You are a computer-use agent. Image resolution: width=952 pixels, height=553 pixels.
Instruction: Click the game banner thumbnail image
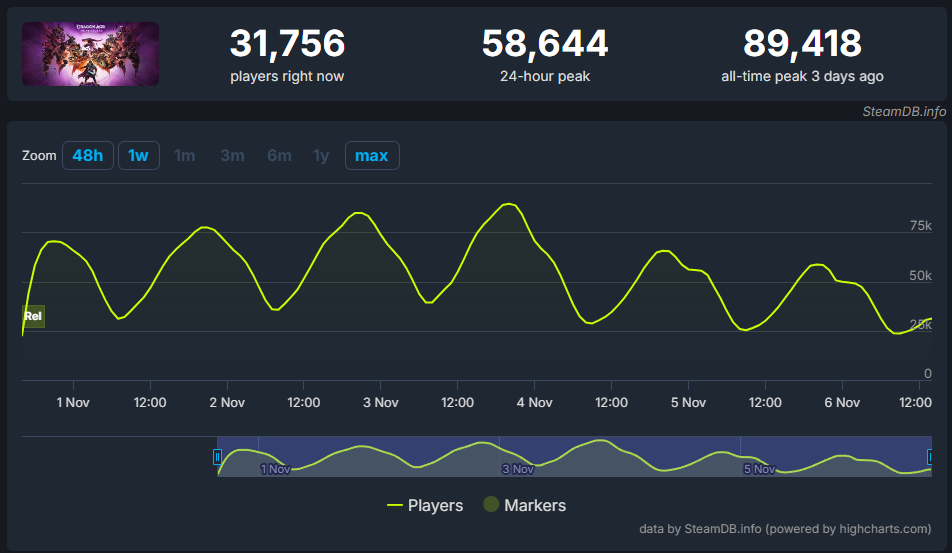point(90,54)
